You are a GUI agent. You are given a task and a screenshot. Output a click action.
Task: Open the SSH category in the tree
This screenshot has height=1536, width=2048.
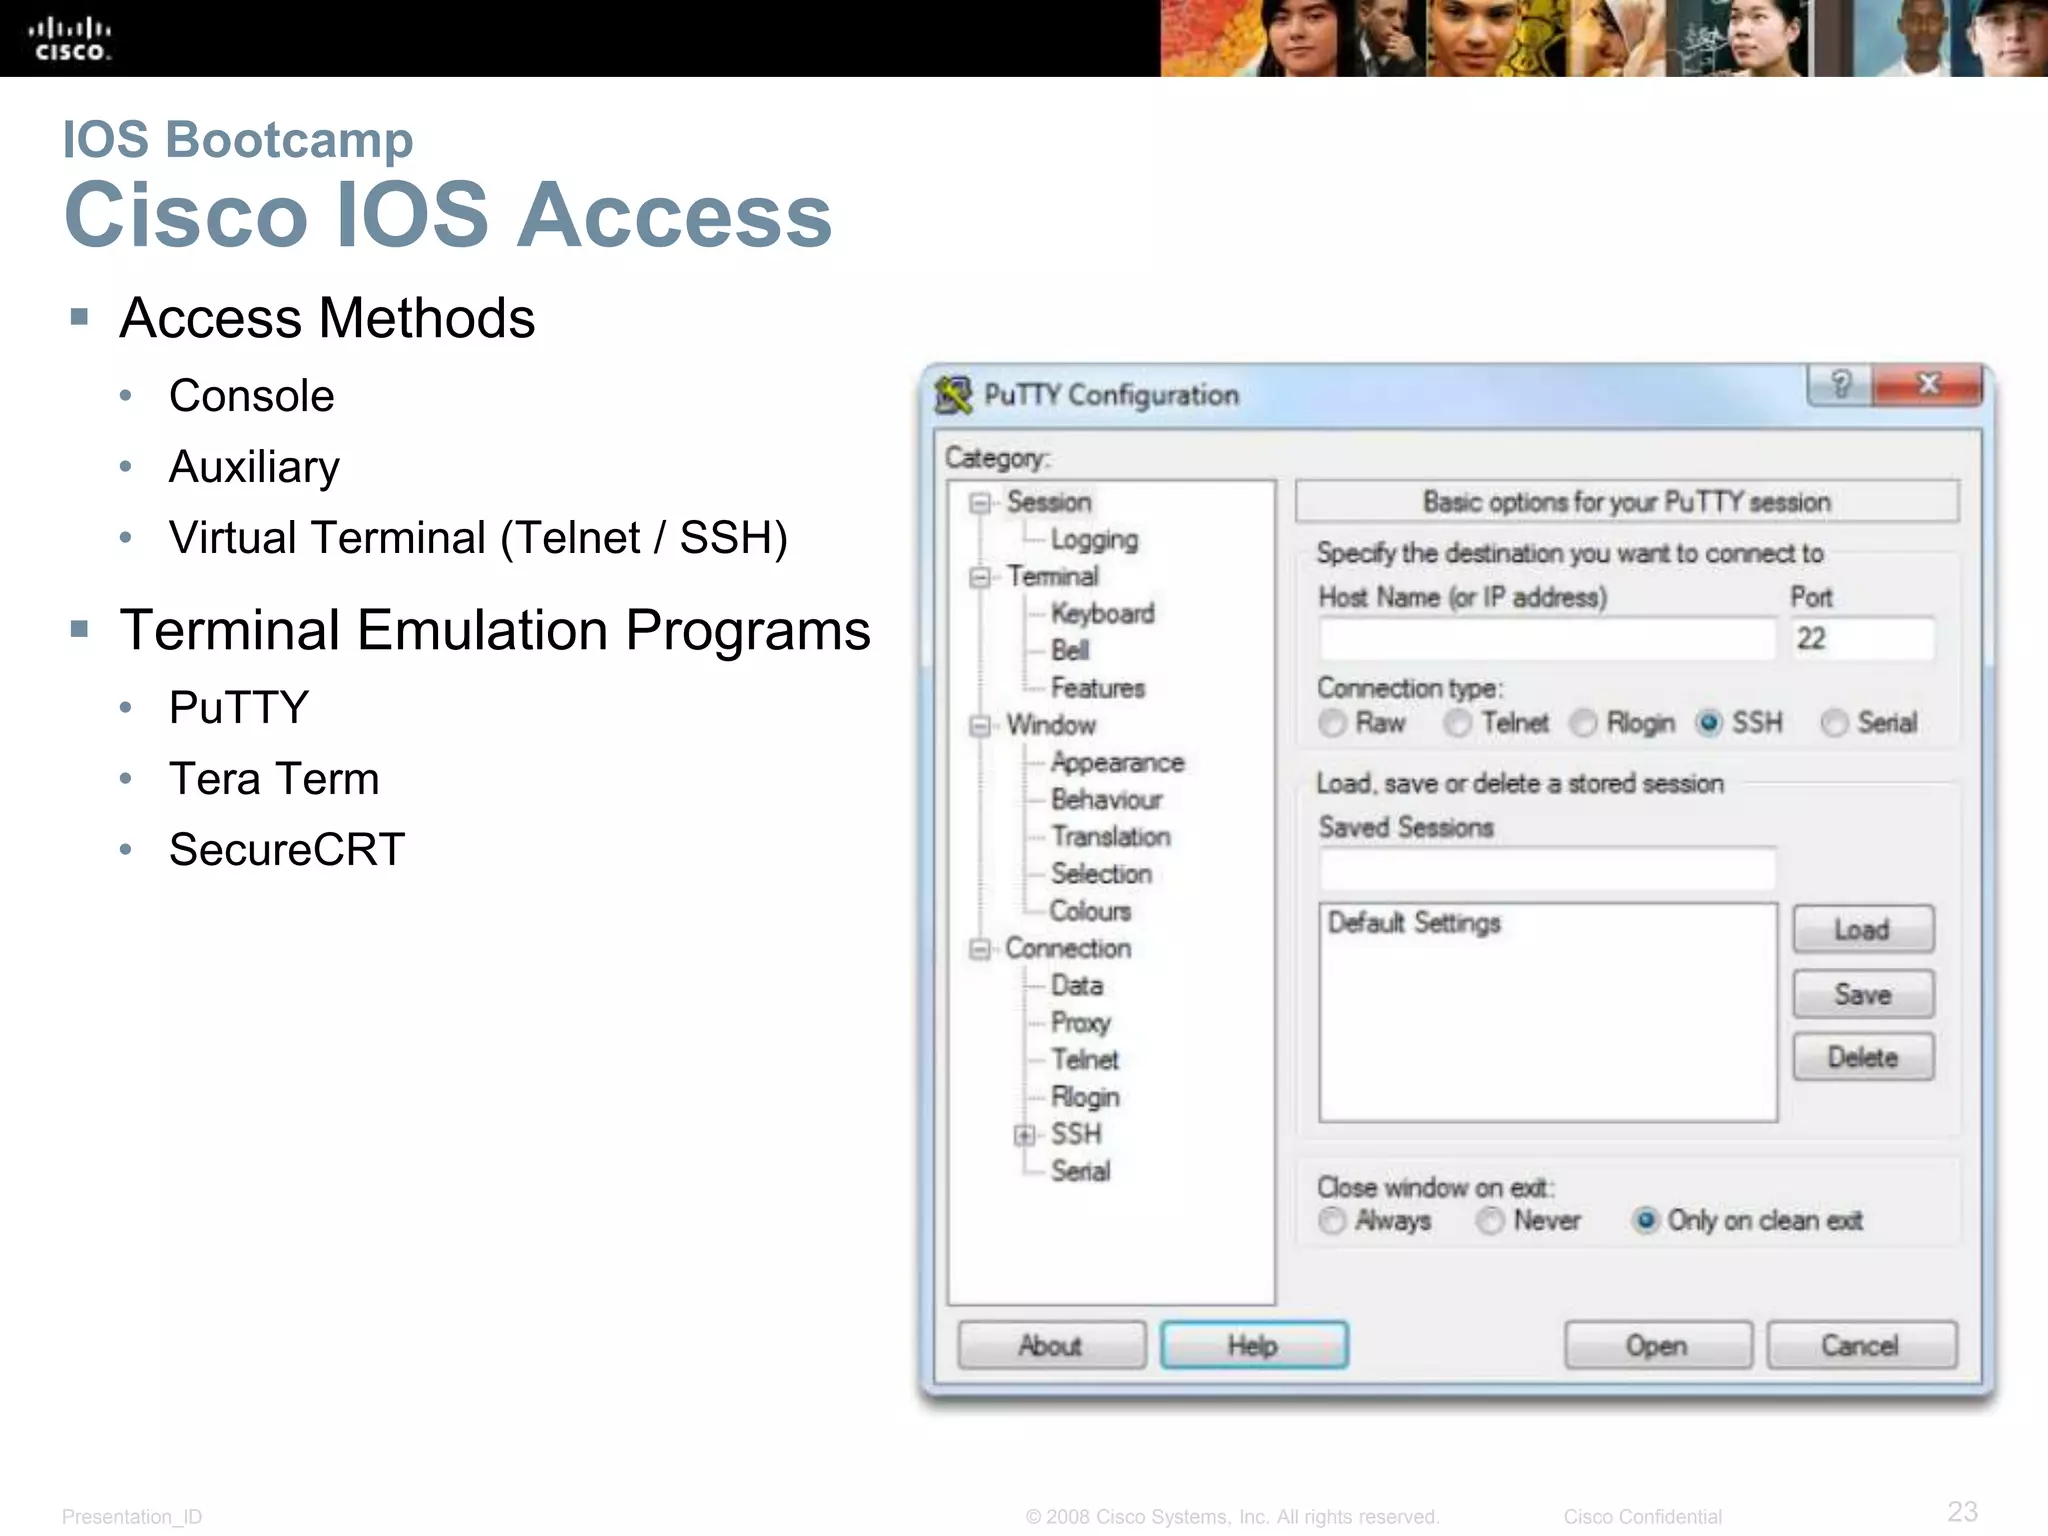[x=1076, y=1134]
